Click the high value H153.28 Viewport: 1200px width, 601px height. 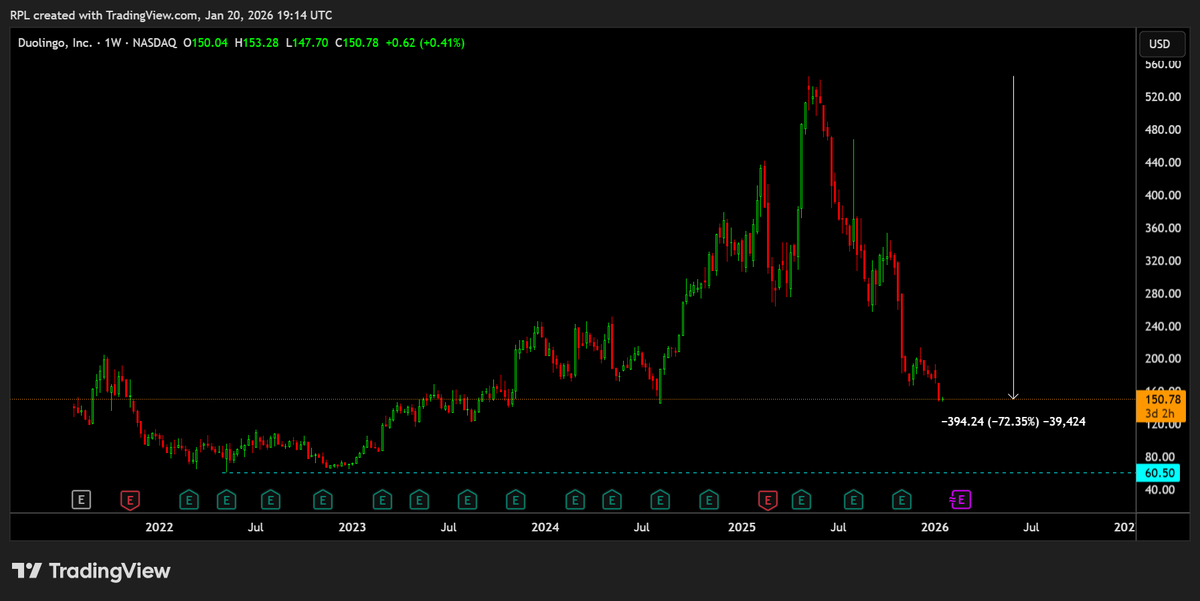click(256, 43)
